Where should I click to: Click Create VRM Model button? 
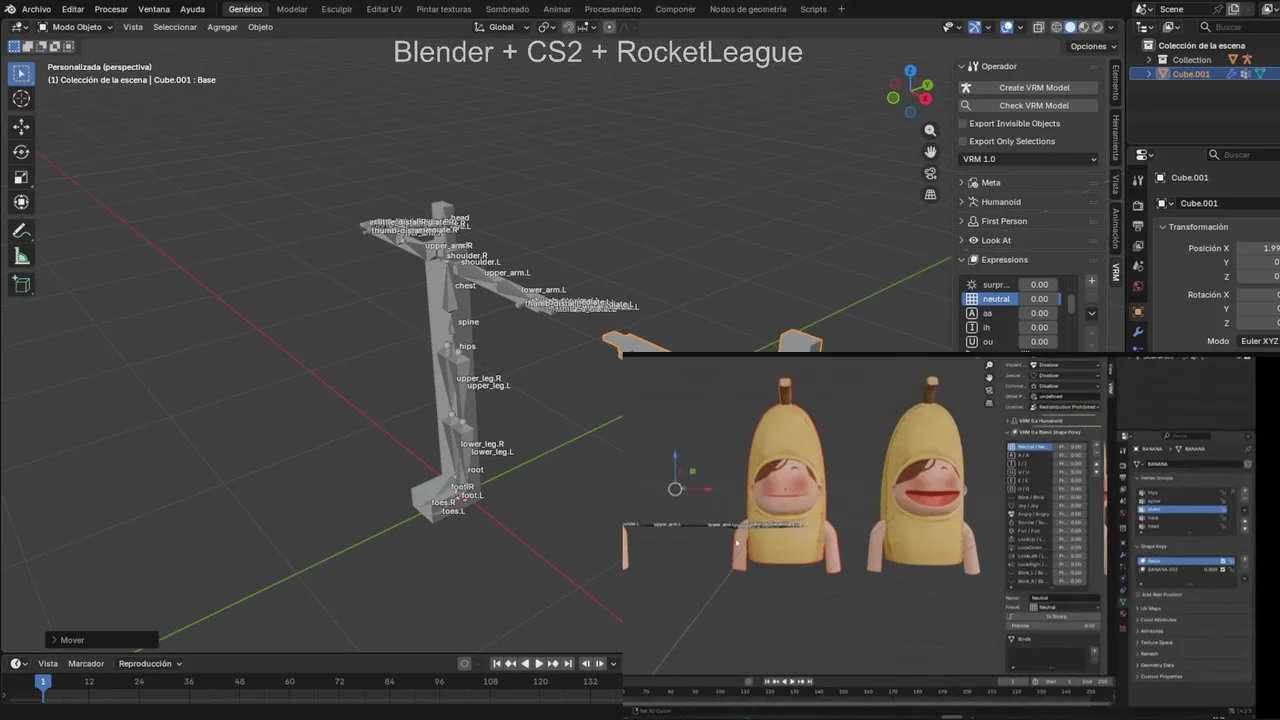(x=1028, y=87)
